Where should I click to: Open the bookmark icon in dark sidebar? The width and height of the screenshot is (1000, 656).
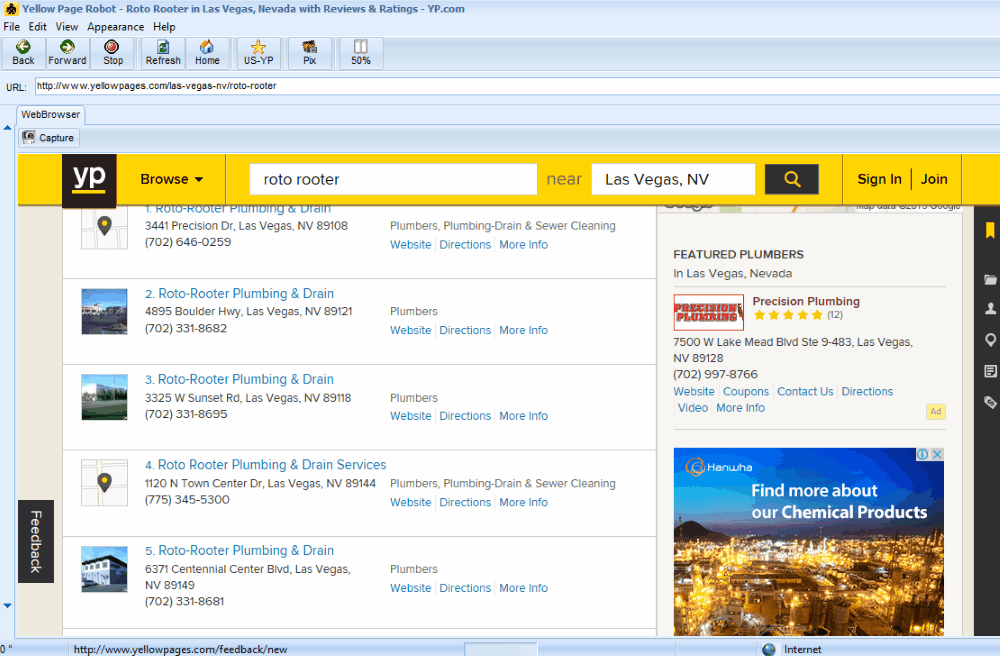(990, 230)
